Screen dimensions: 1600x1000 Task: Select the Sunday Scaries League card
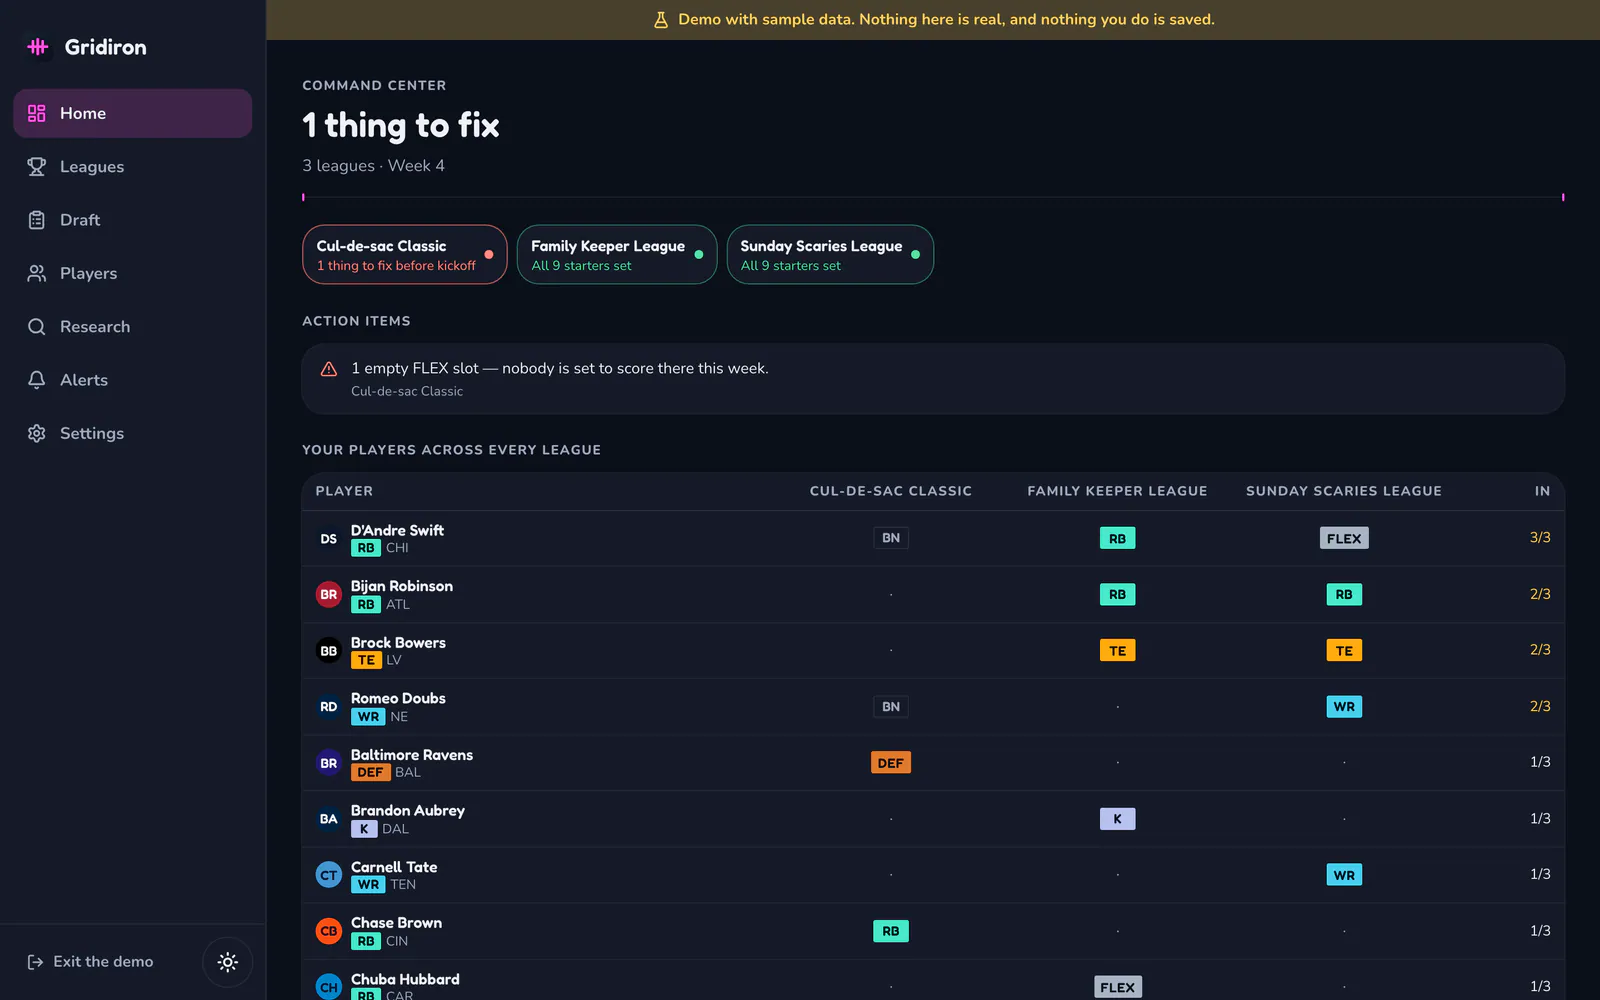click(830, 255)
